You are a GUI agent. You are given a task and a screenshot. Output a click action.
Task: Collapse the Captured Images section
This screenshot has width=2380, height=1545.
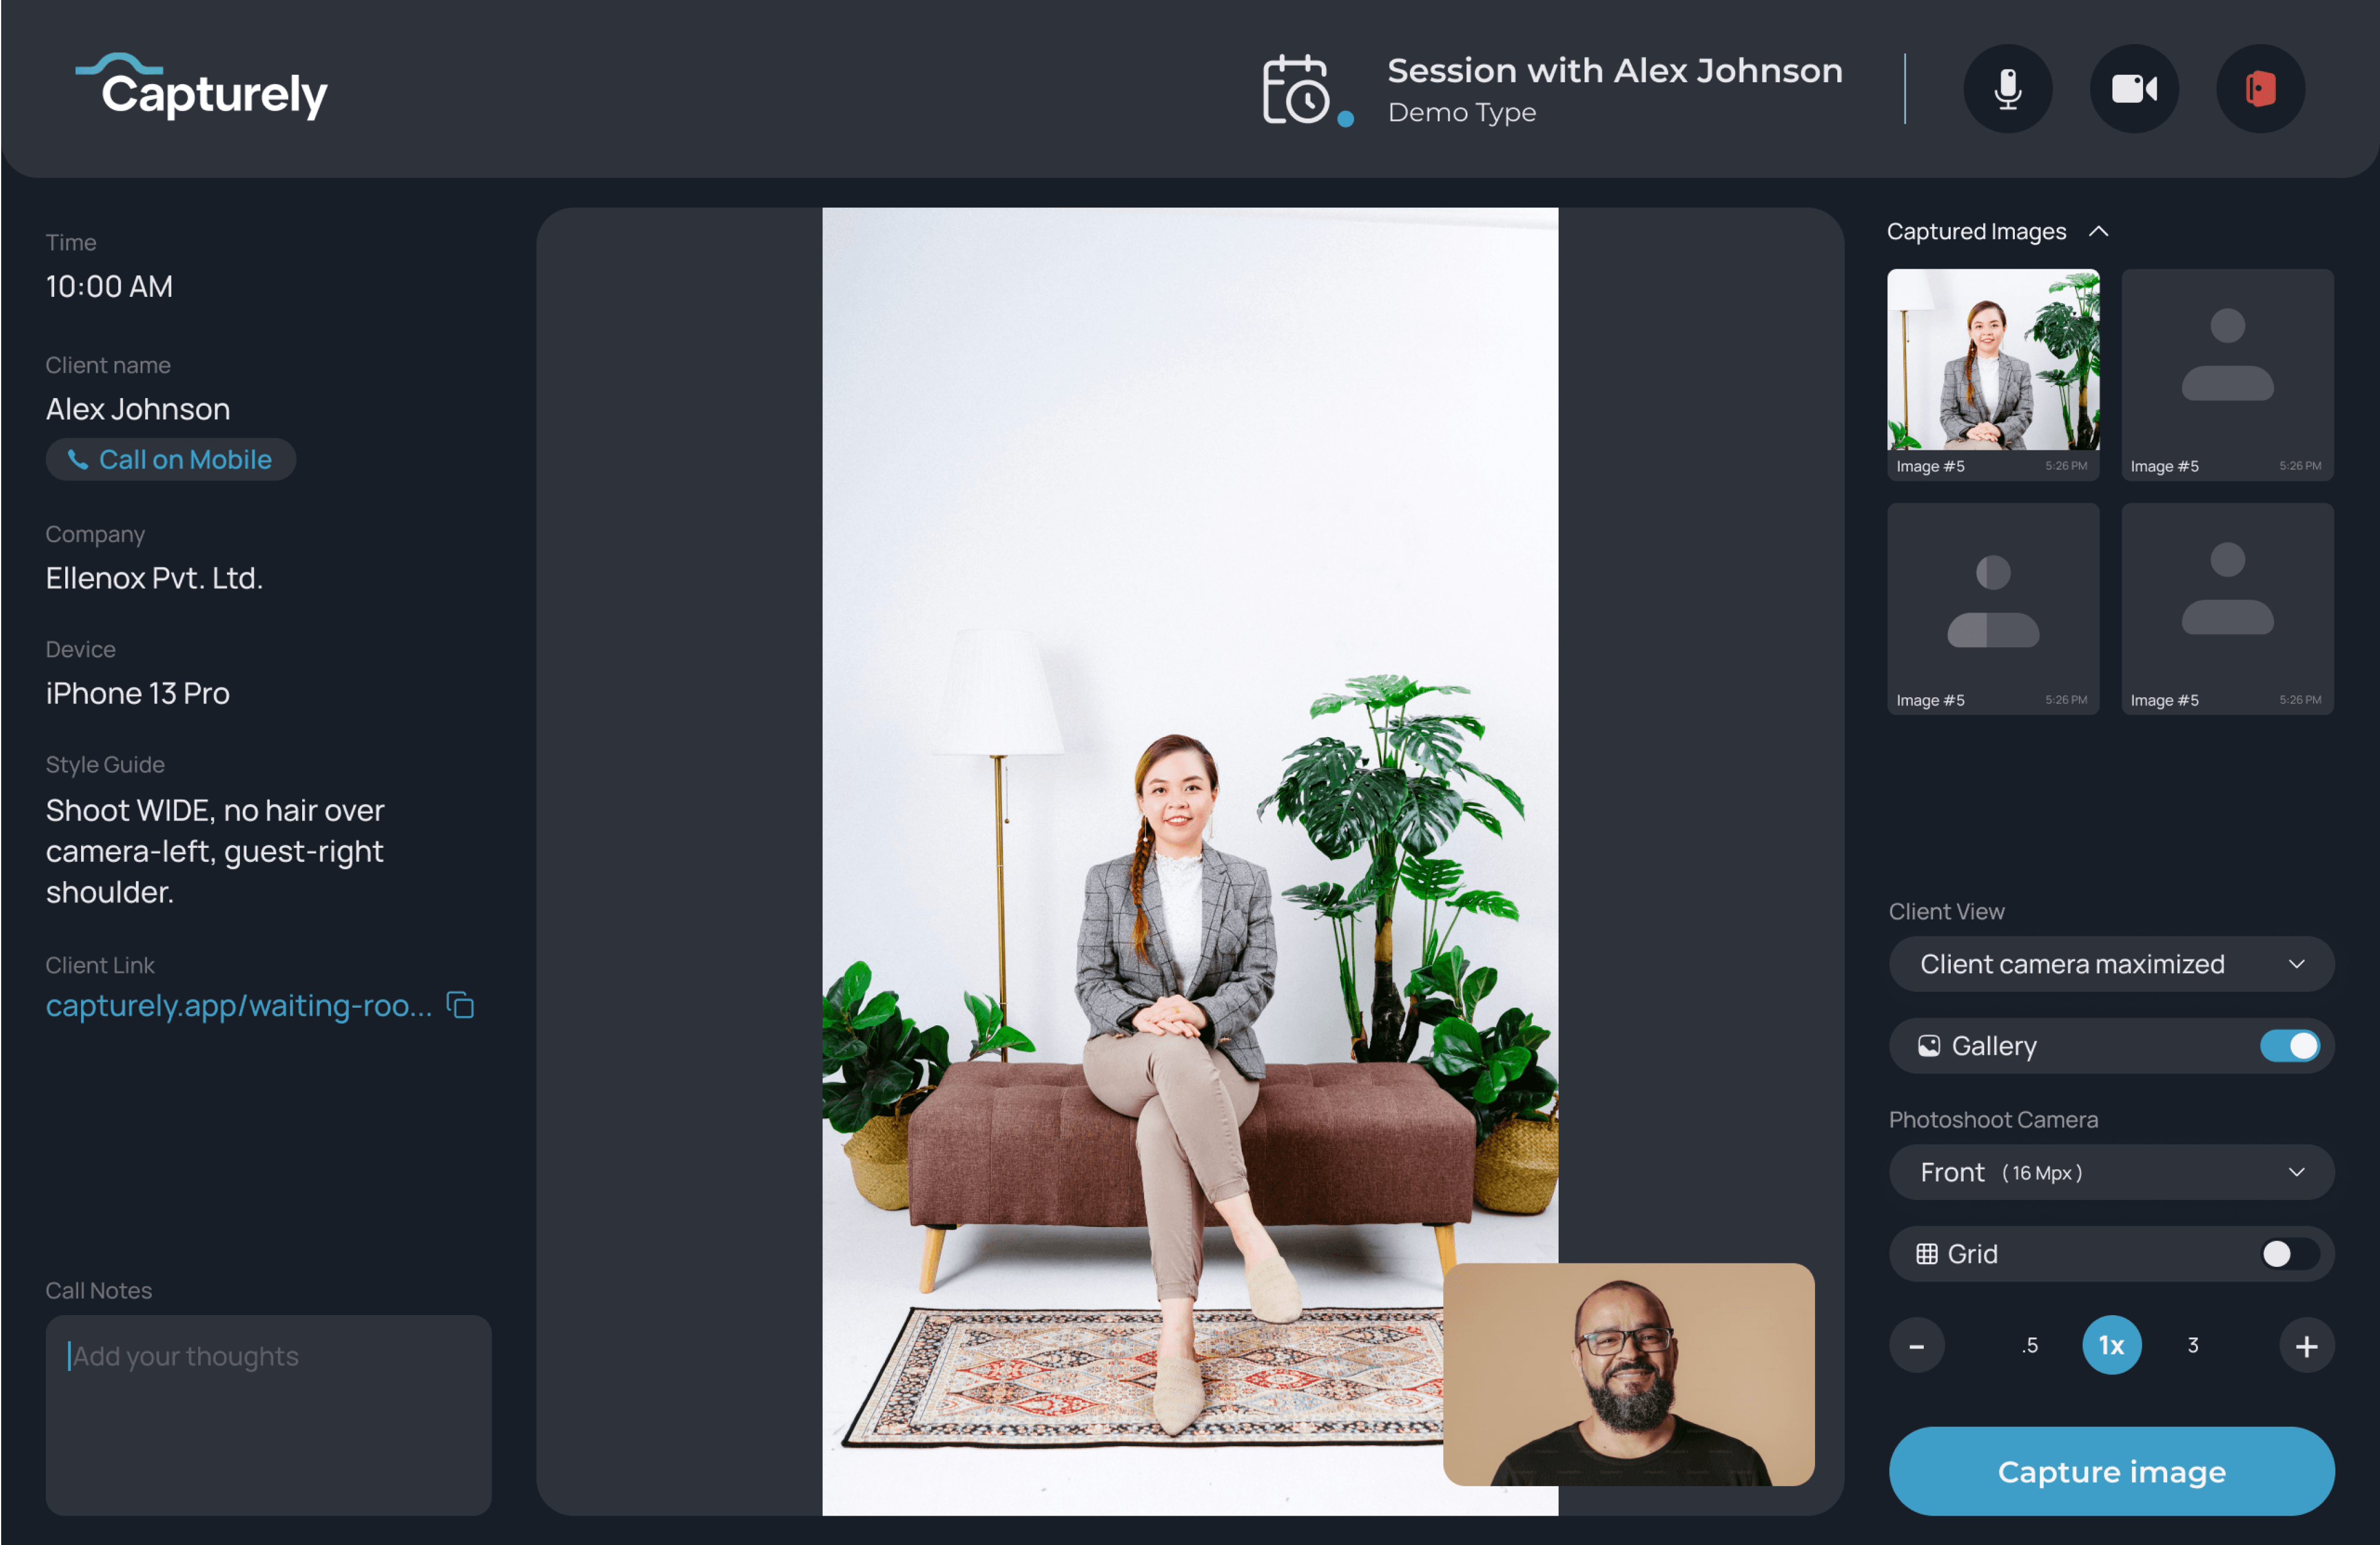pos(2099,232)
